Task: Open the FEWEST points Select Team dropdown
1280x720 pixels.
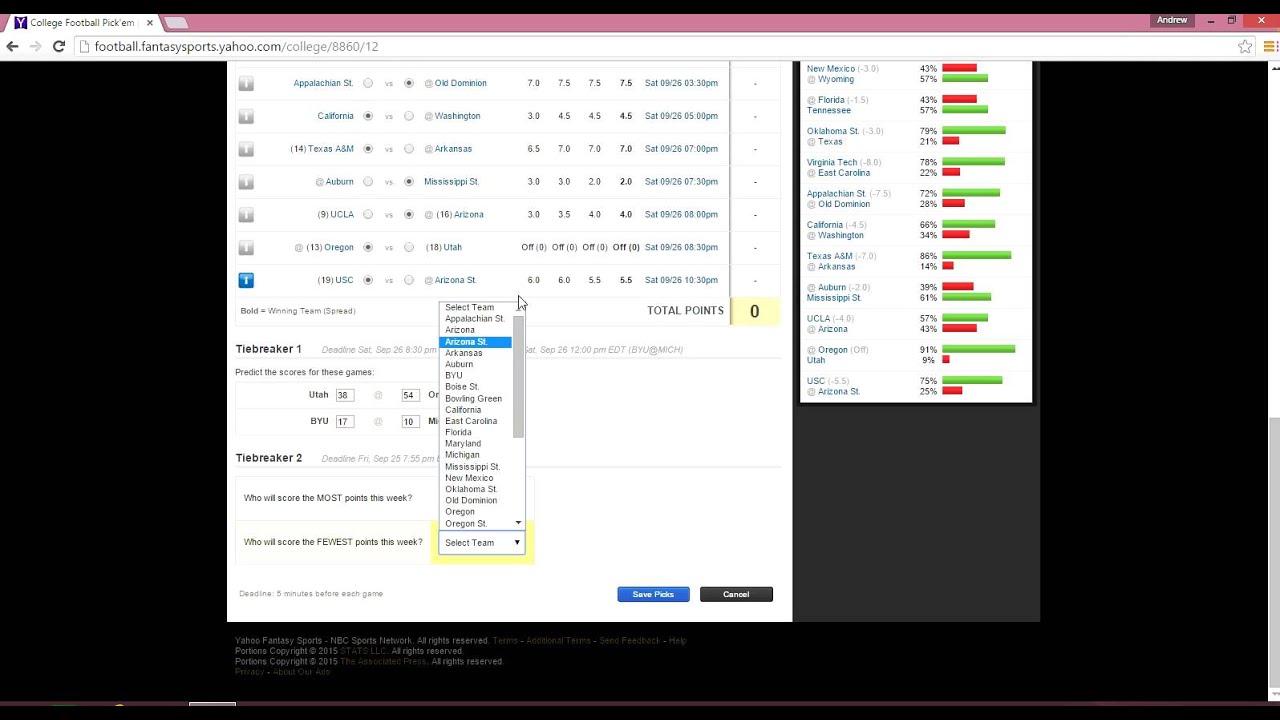Action: (482, 543)
